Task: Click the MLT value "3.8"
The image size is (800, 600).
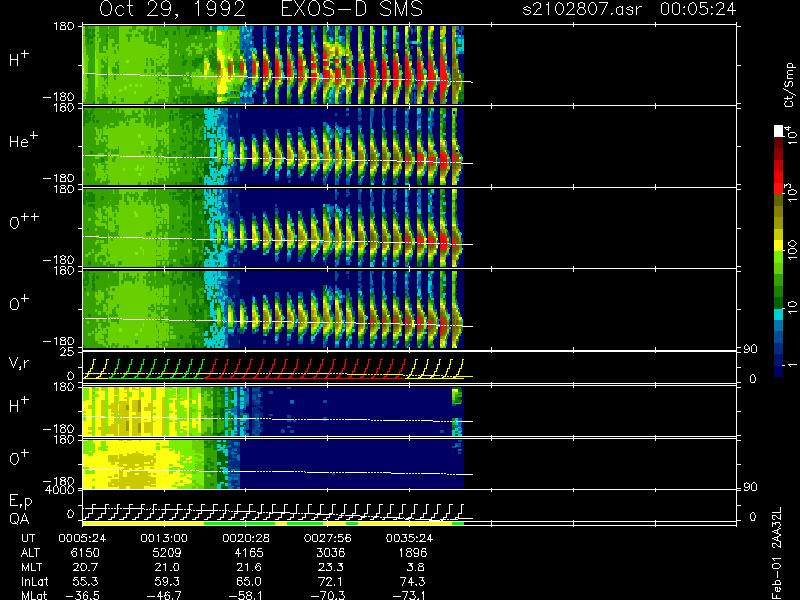Action: click(x=415, y=567)
